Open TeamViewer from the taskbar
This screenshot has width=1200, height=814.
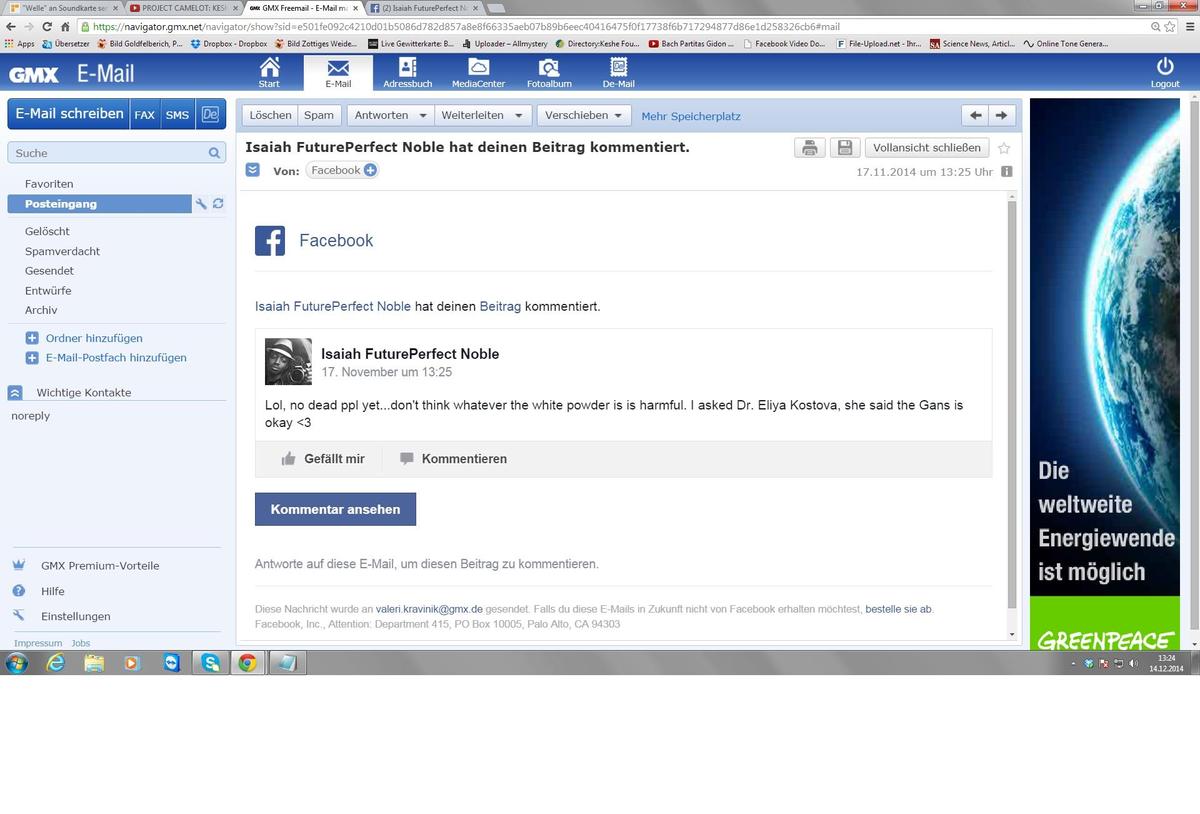coord(172,662)
